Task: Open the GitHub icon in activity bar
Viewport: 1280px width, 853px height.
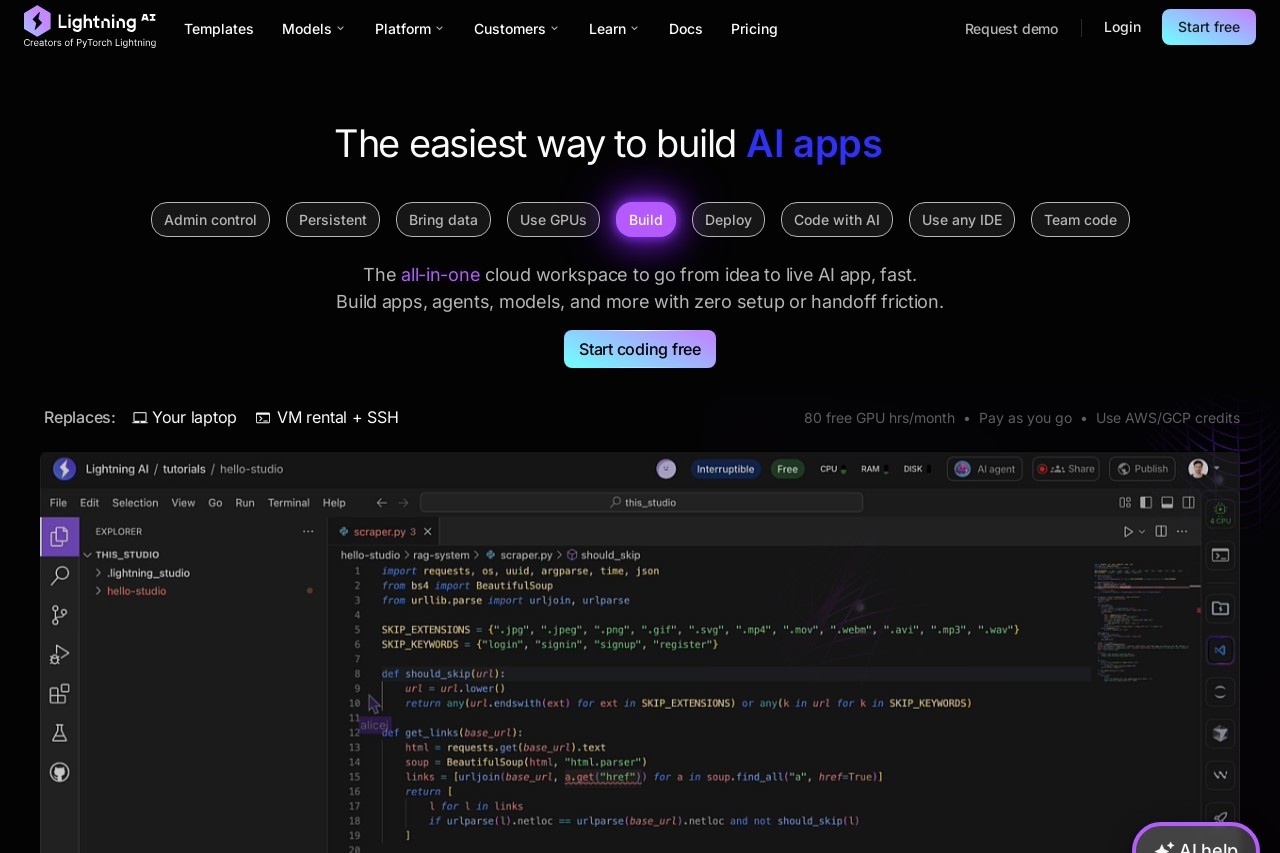Action: (60, 772)
